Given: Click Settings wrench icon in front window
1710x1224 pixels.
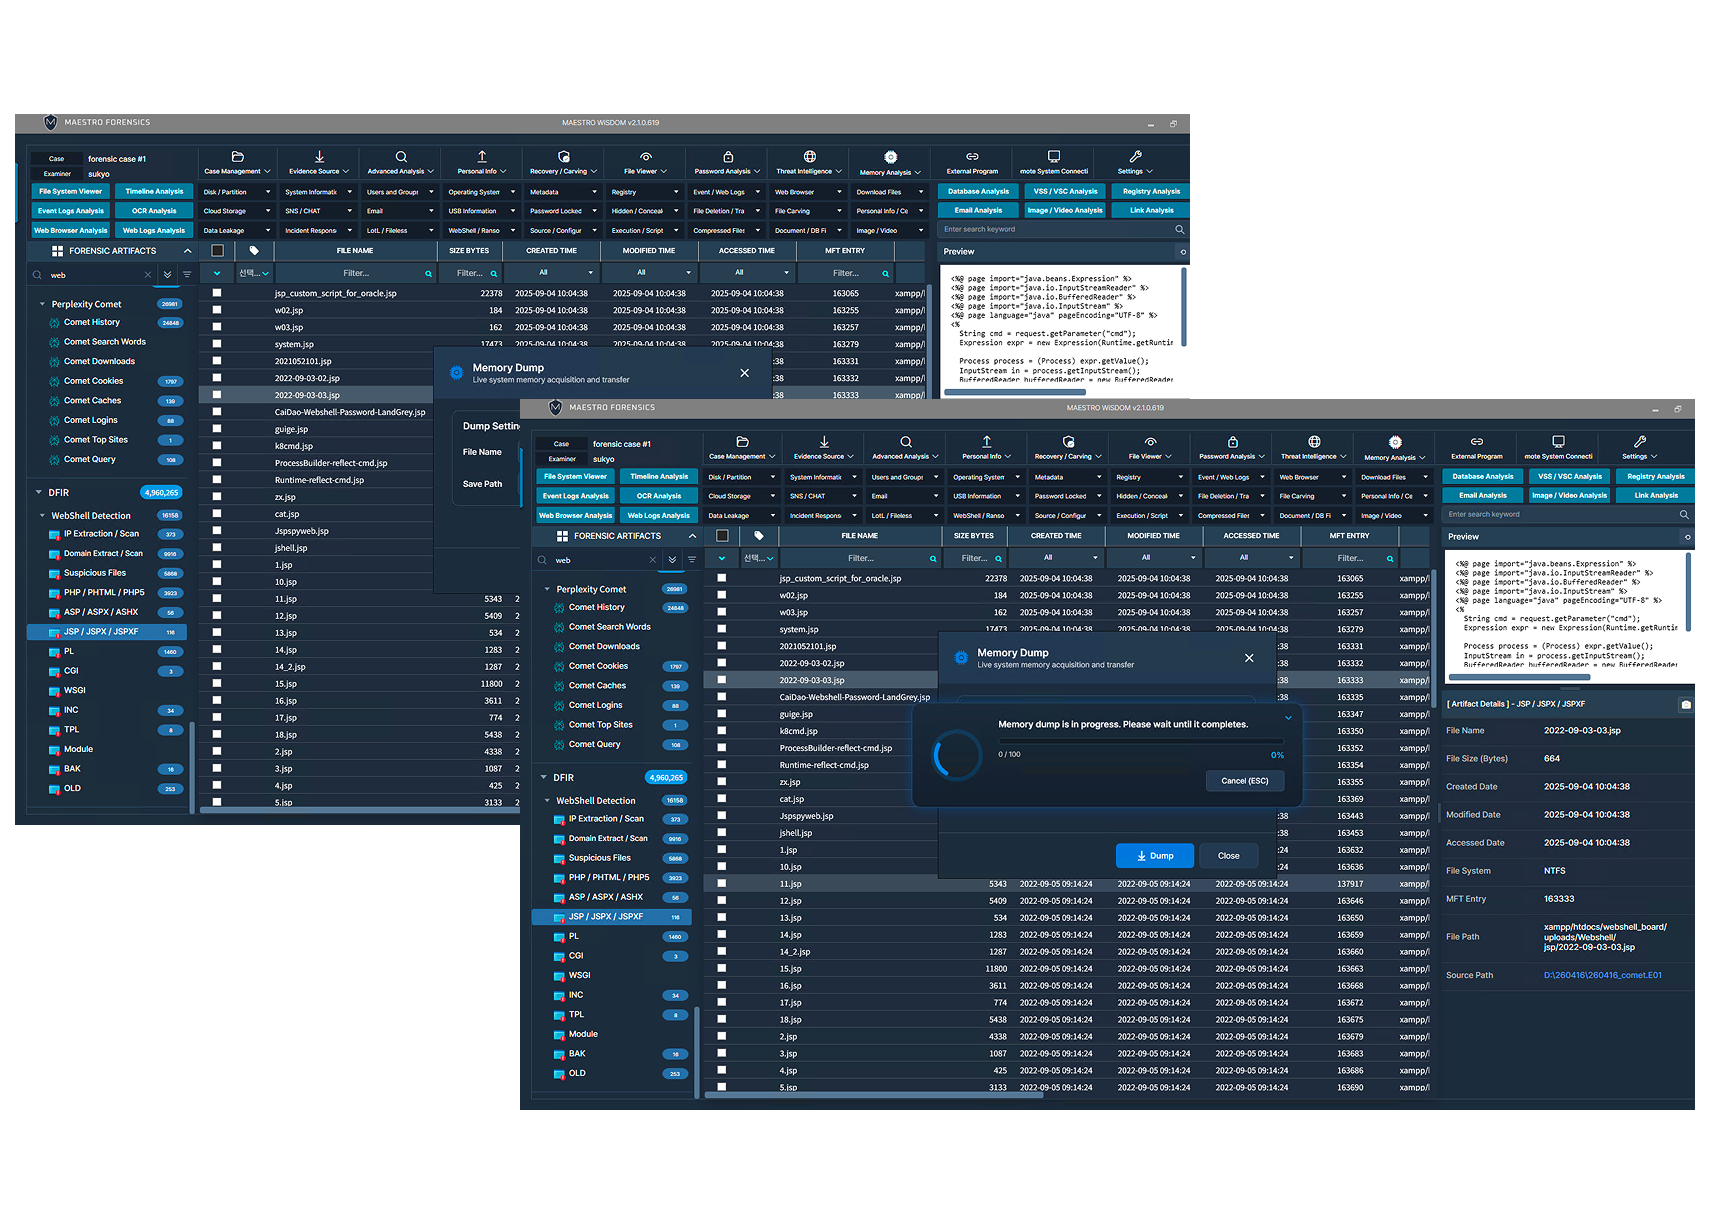Looking at the screenshot, I should click(1640, 441).
